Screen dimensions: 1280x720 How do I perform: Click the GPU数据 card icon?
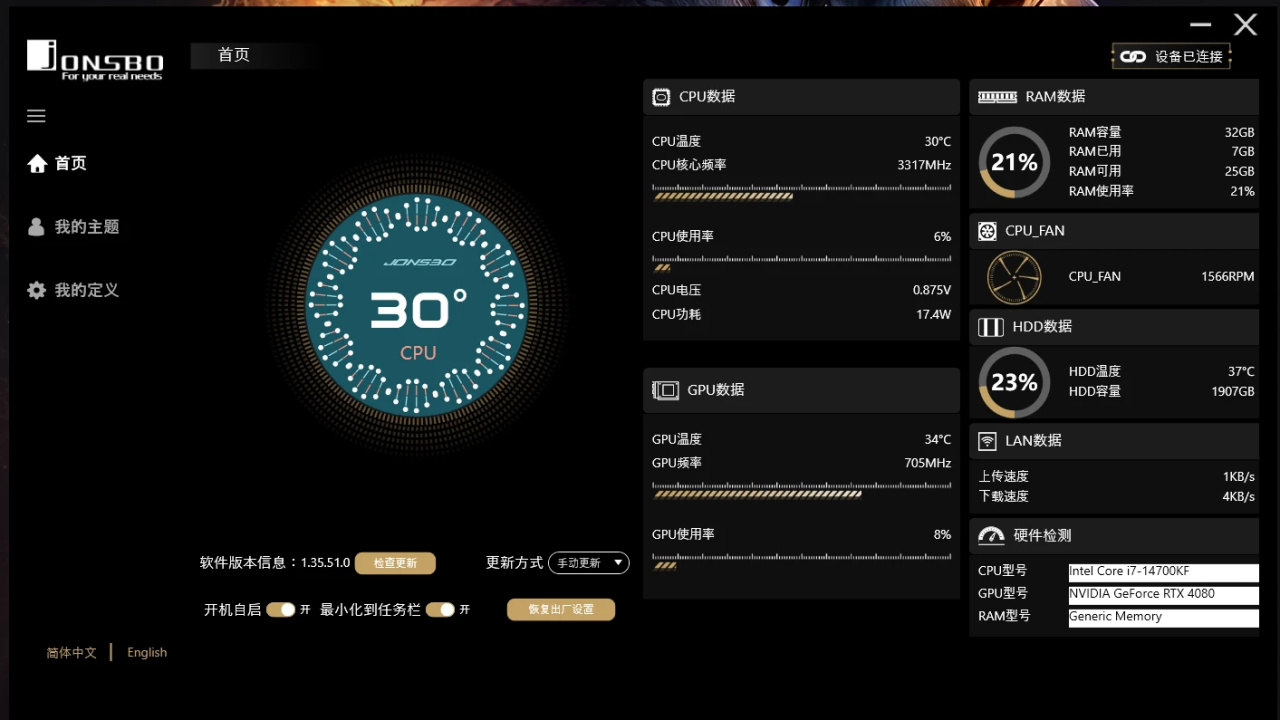pyautogui.click(x=665, y=390)
